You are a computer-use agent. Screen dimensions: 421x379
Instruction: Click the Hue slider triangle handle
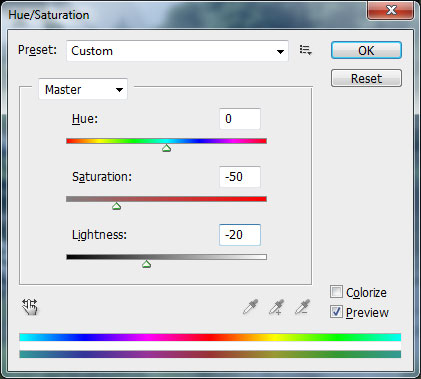click(x=166, y=148)
